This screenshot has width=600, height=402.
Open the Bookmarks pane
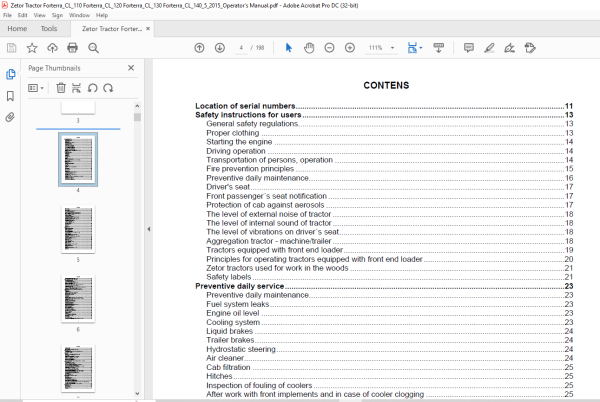click(10, 96)
